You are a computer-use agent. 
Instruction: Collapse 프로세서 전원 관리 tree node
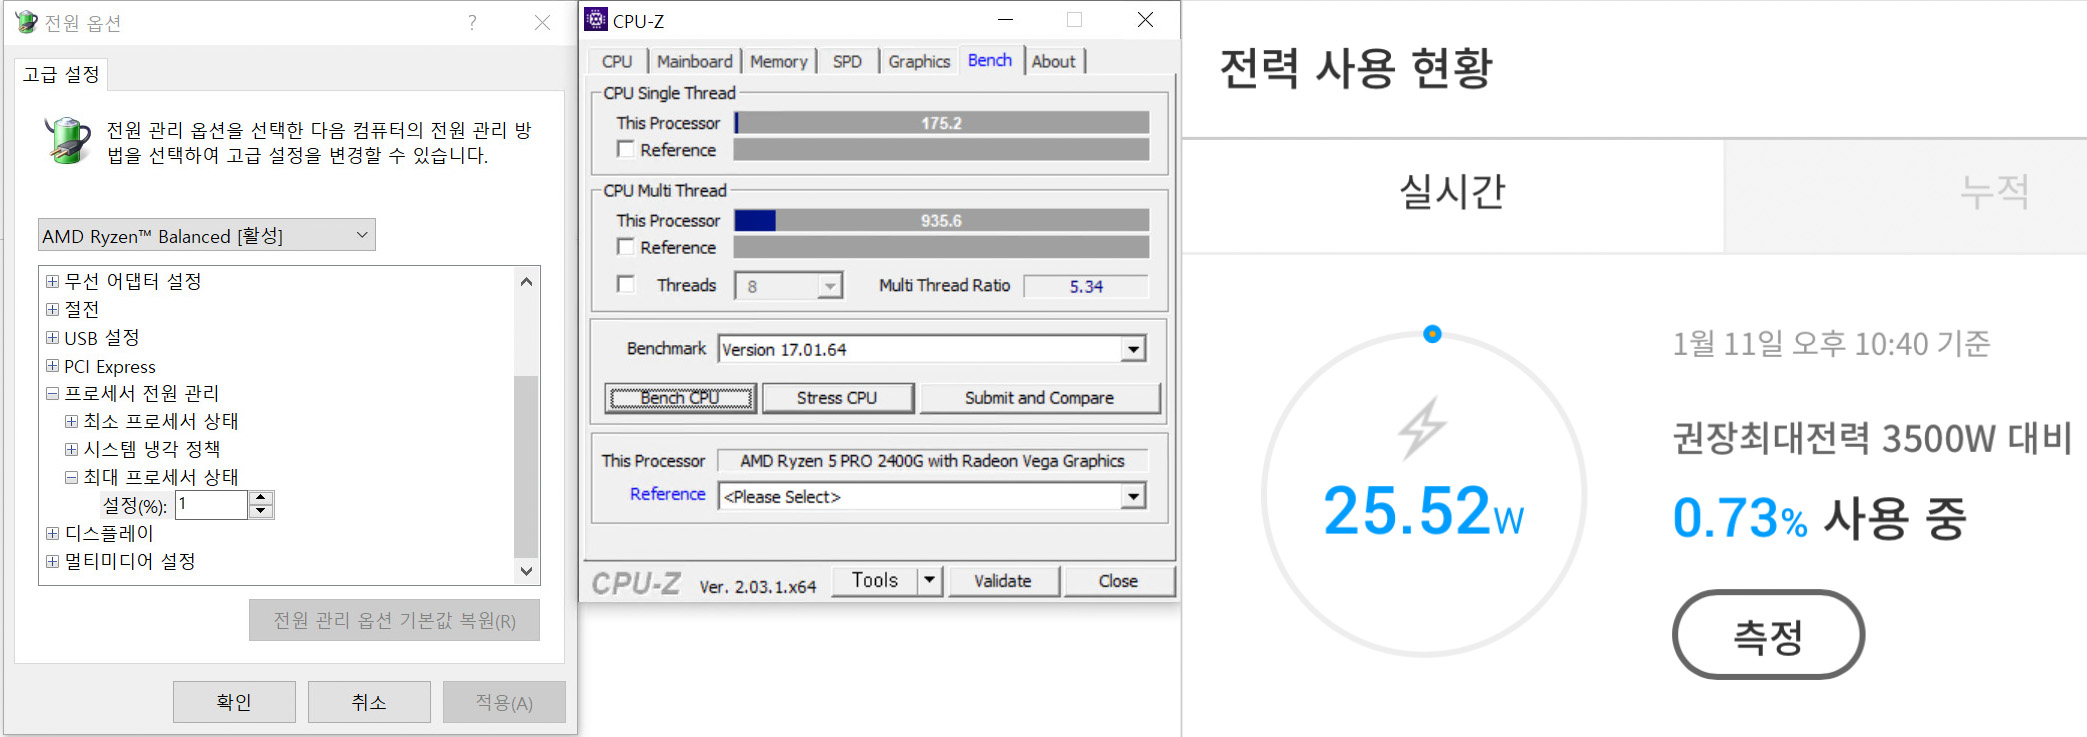pos(52,394)
